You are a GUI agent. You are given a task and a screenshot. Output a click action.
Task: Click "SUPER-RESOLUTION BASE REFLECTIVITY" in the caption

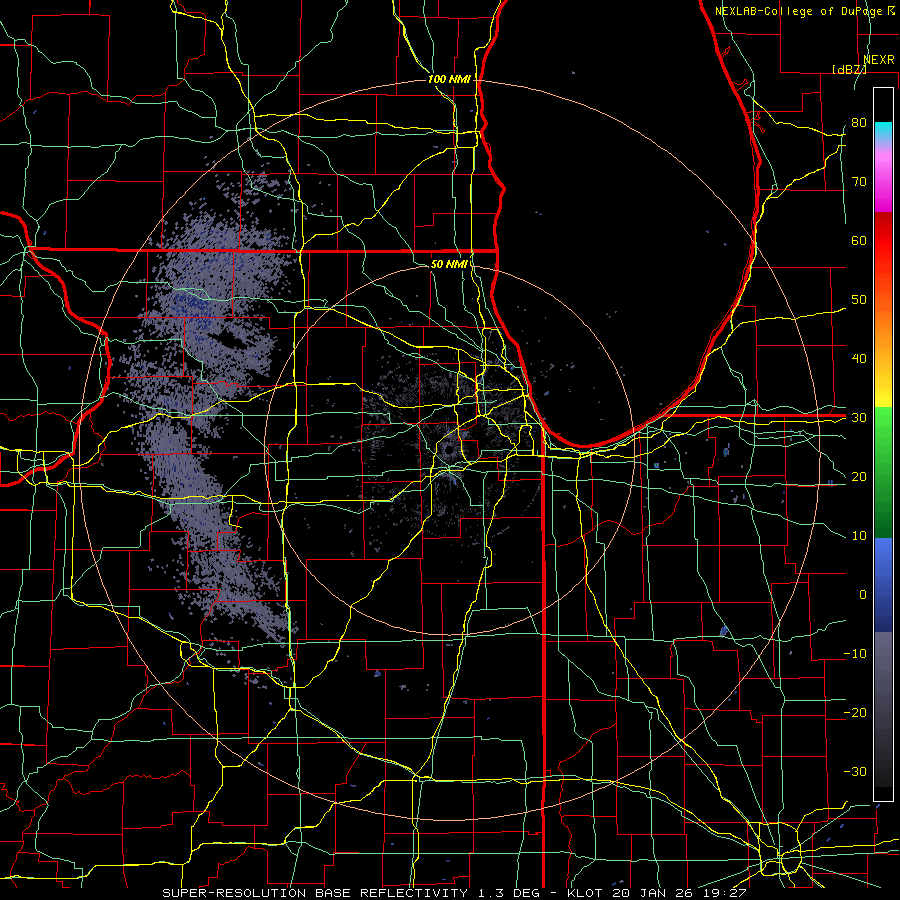[x=315, y=893]
